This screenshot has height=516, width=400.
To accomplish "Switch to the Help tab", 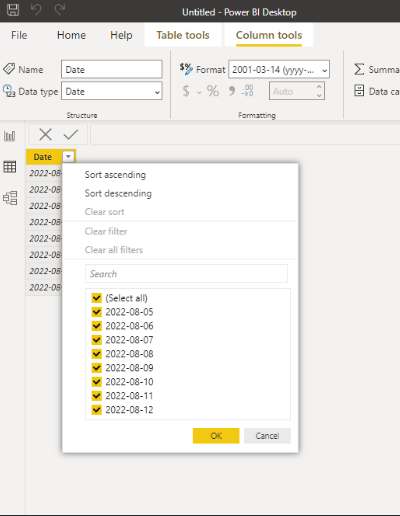I will tap(121, 35).
